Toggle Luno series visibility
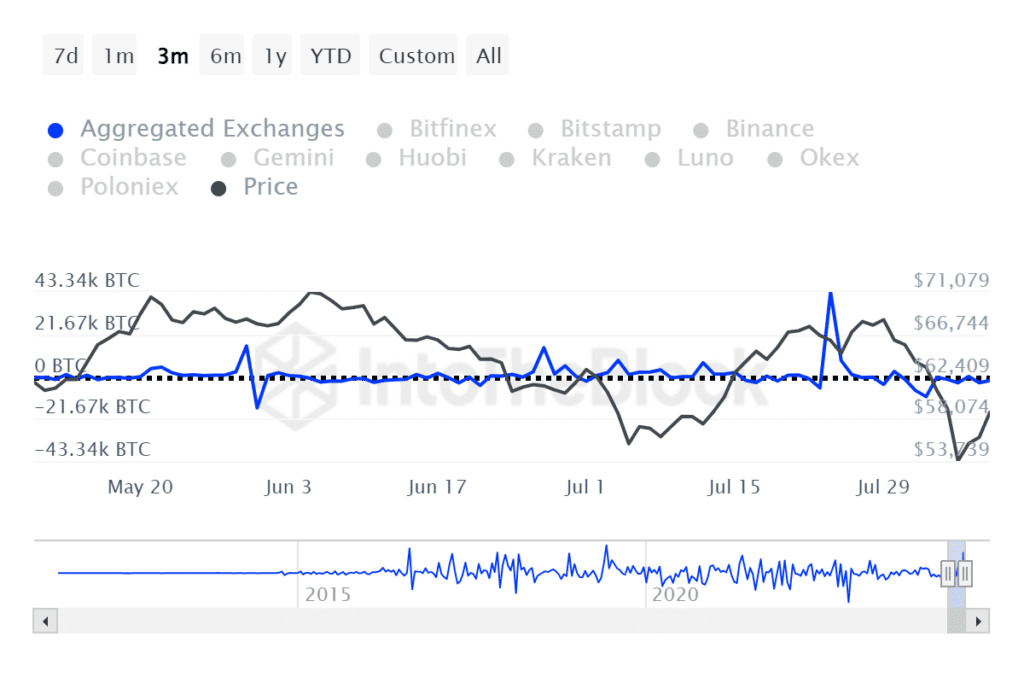 pyautogui.click(x=689, y=158)
